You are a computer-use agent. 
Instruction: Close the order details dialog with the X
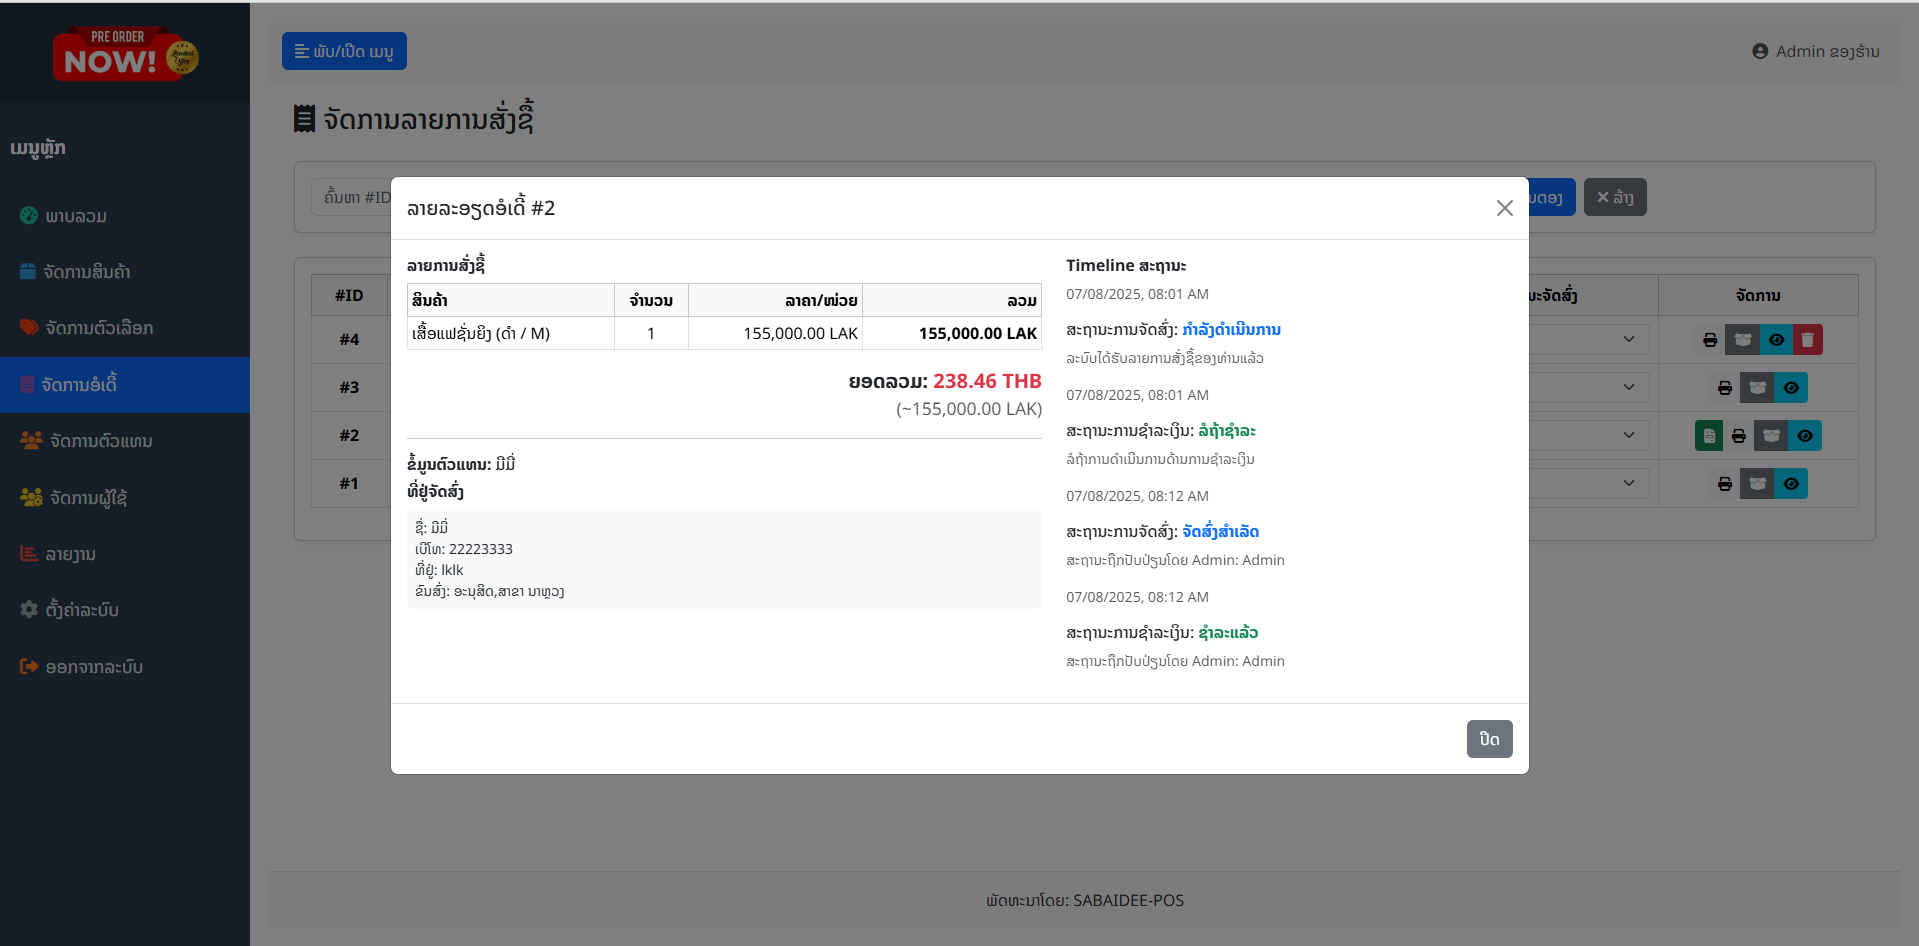coord(1504,208)
